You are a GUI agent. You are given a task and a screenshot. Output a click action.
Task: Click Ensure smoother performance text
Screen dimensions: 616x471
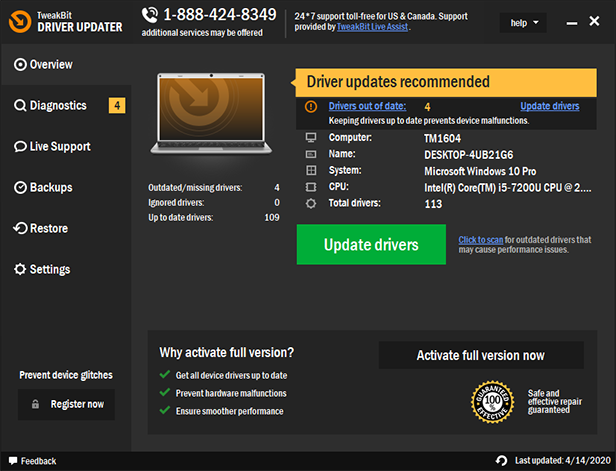229,411
